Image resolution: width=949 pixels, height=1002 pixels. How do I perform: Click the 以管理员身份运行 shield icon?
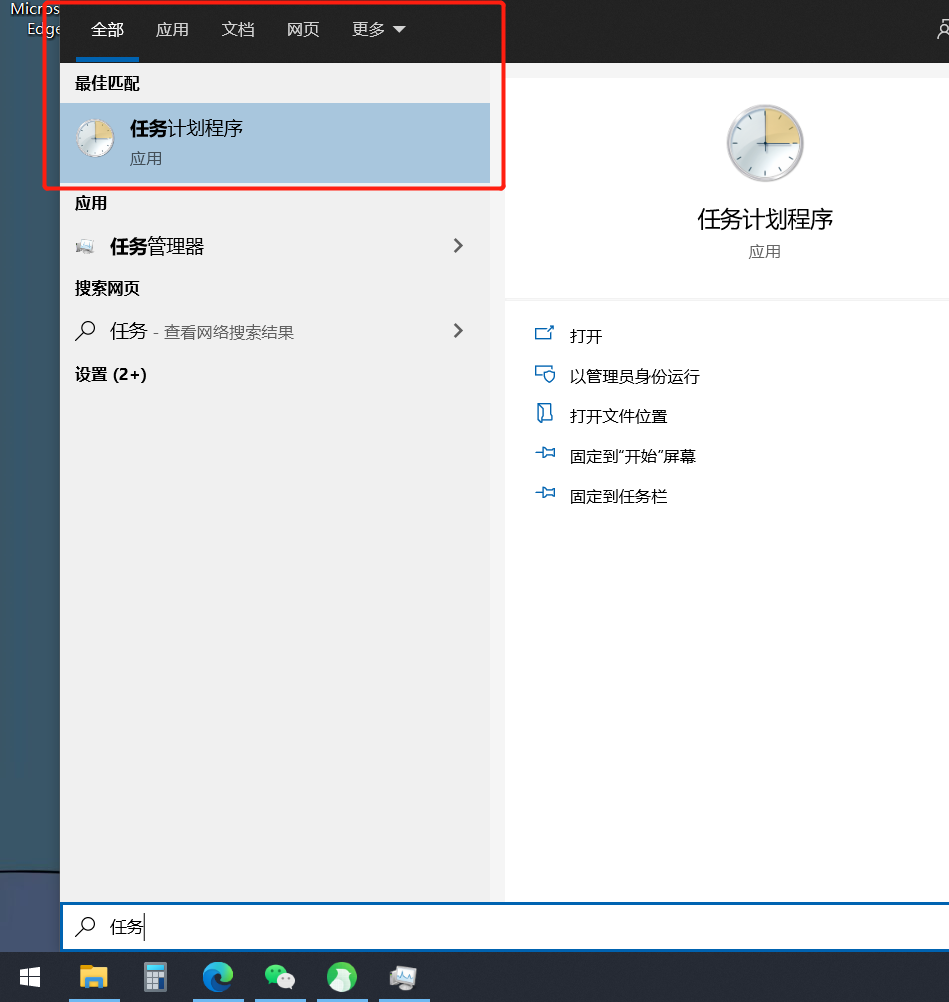pyautogui.click(x=545, y=375)
